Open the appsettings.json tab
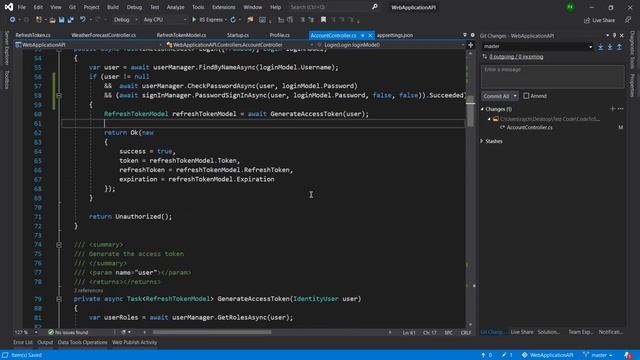 click(395, 35)
